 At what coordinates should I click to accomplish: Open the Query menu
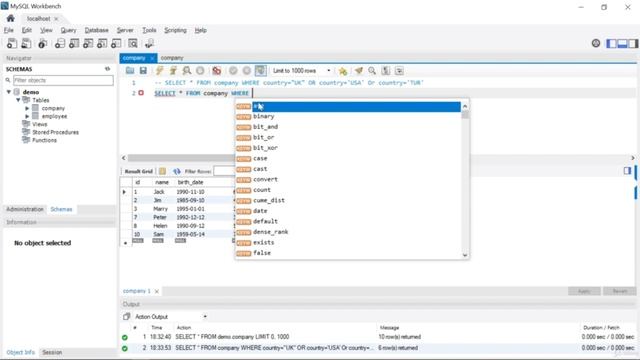[x=68, y=30]
